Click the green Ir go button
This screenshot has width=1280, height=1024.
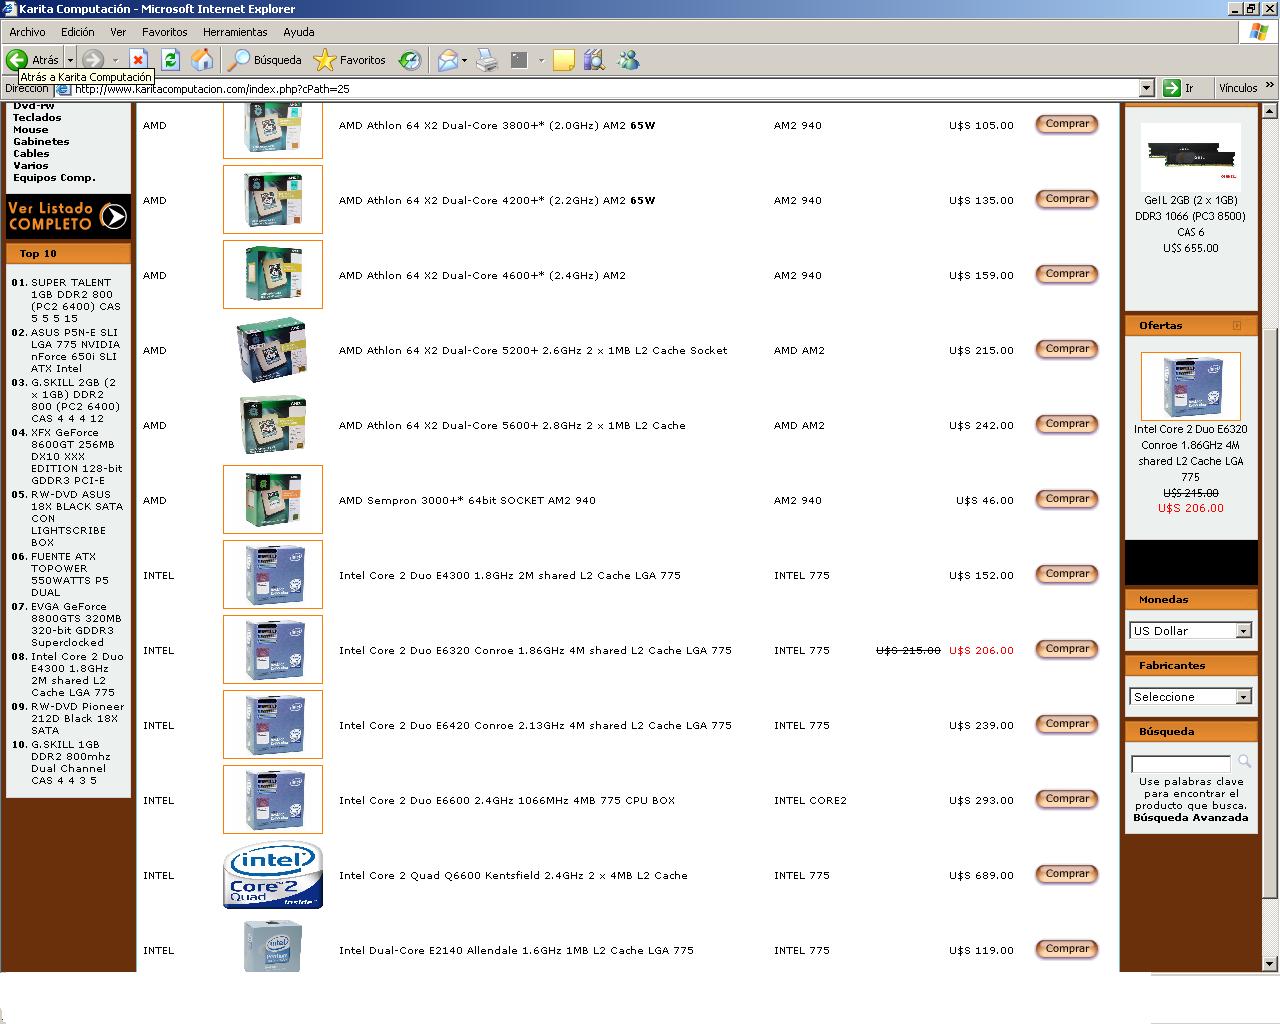(x=1179, y=88)
